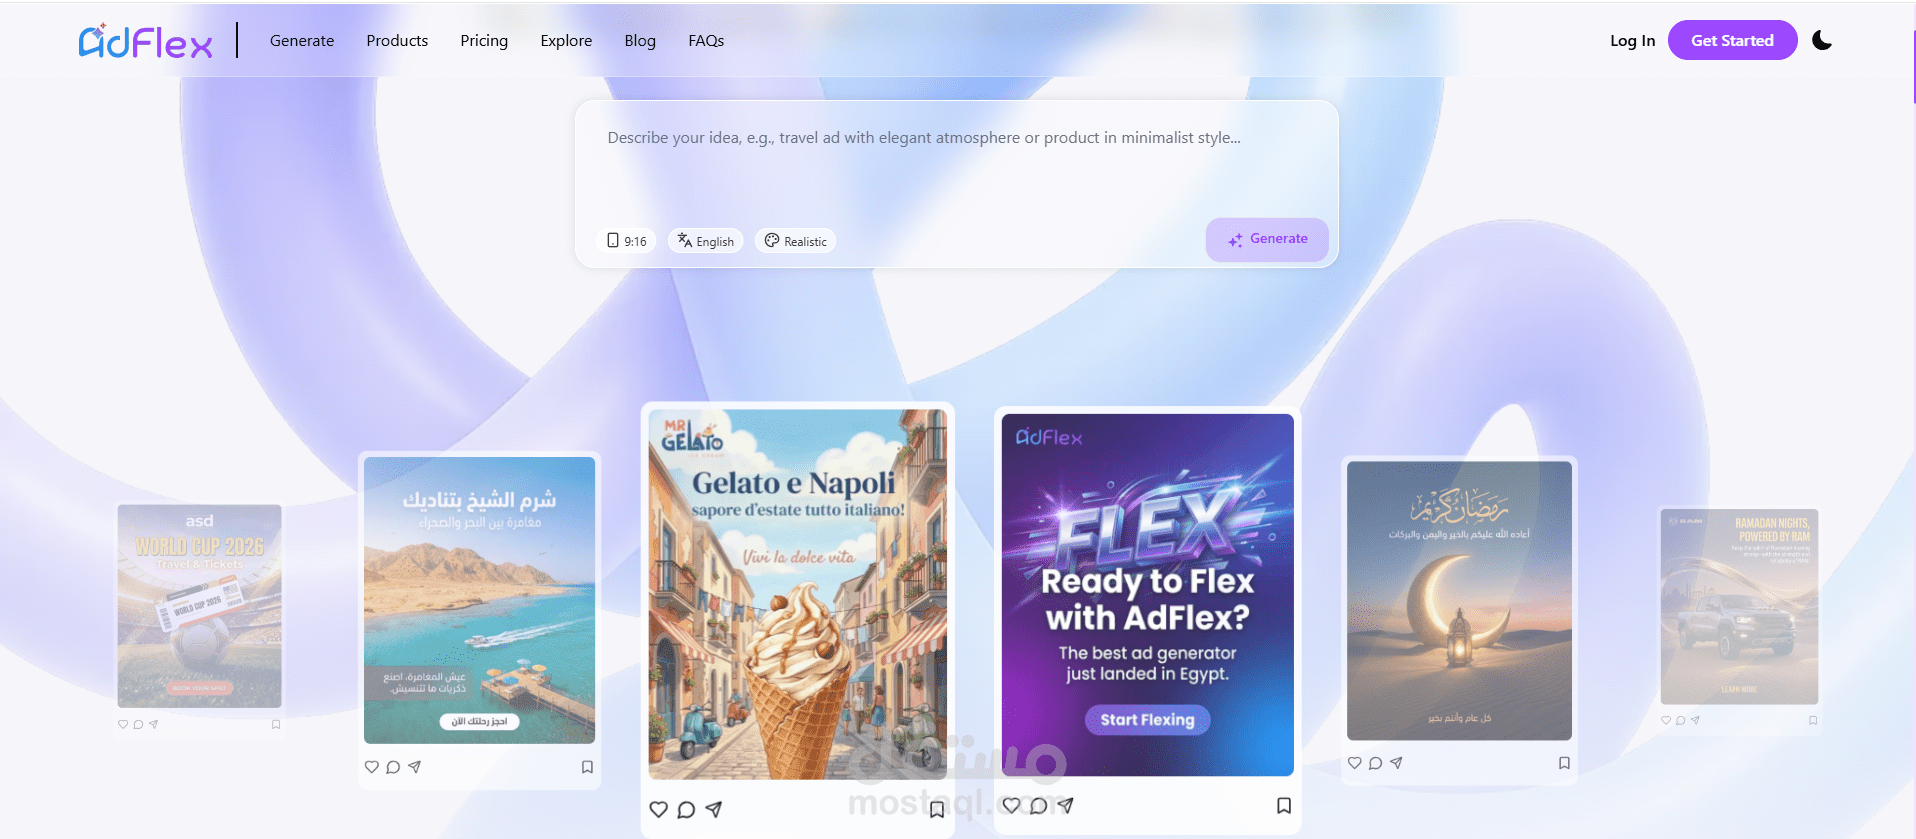Like the Ramadan Kareem crescent ad
Viewport: 1916px width, 839px height.
click(1355, 763)
